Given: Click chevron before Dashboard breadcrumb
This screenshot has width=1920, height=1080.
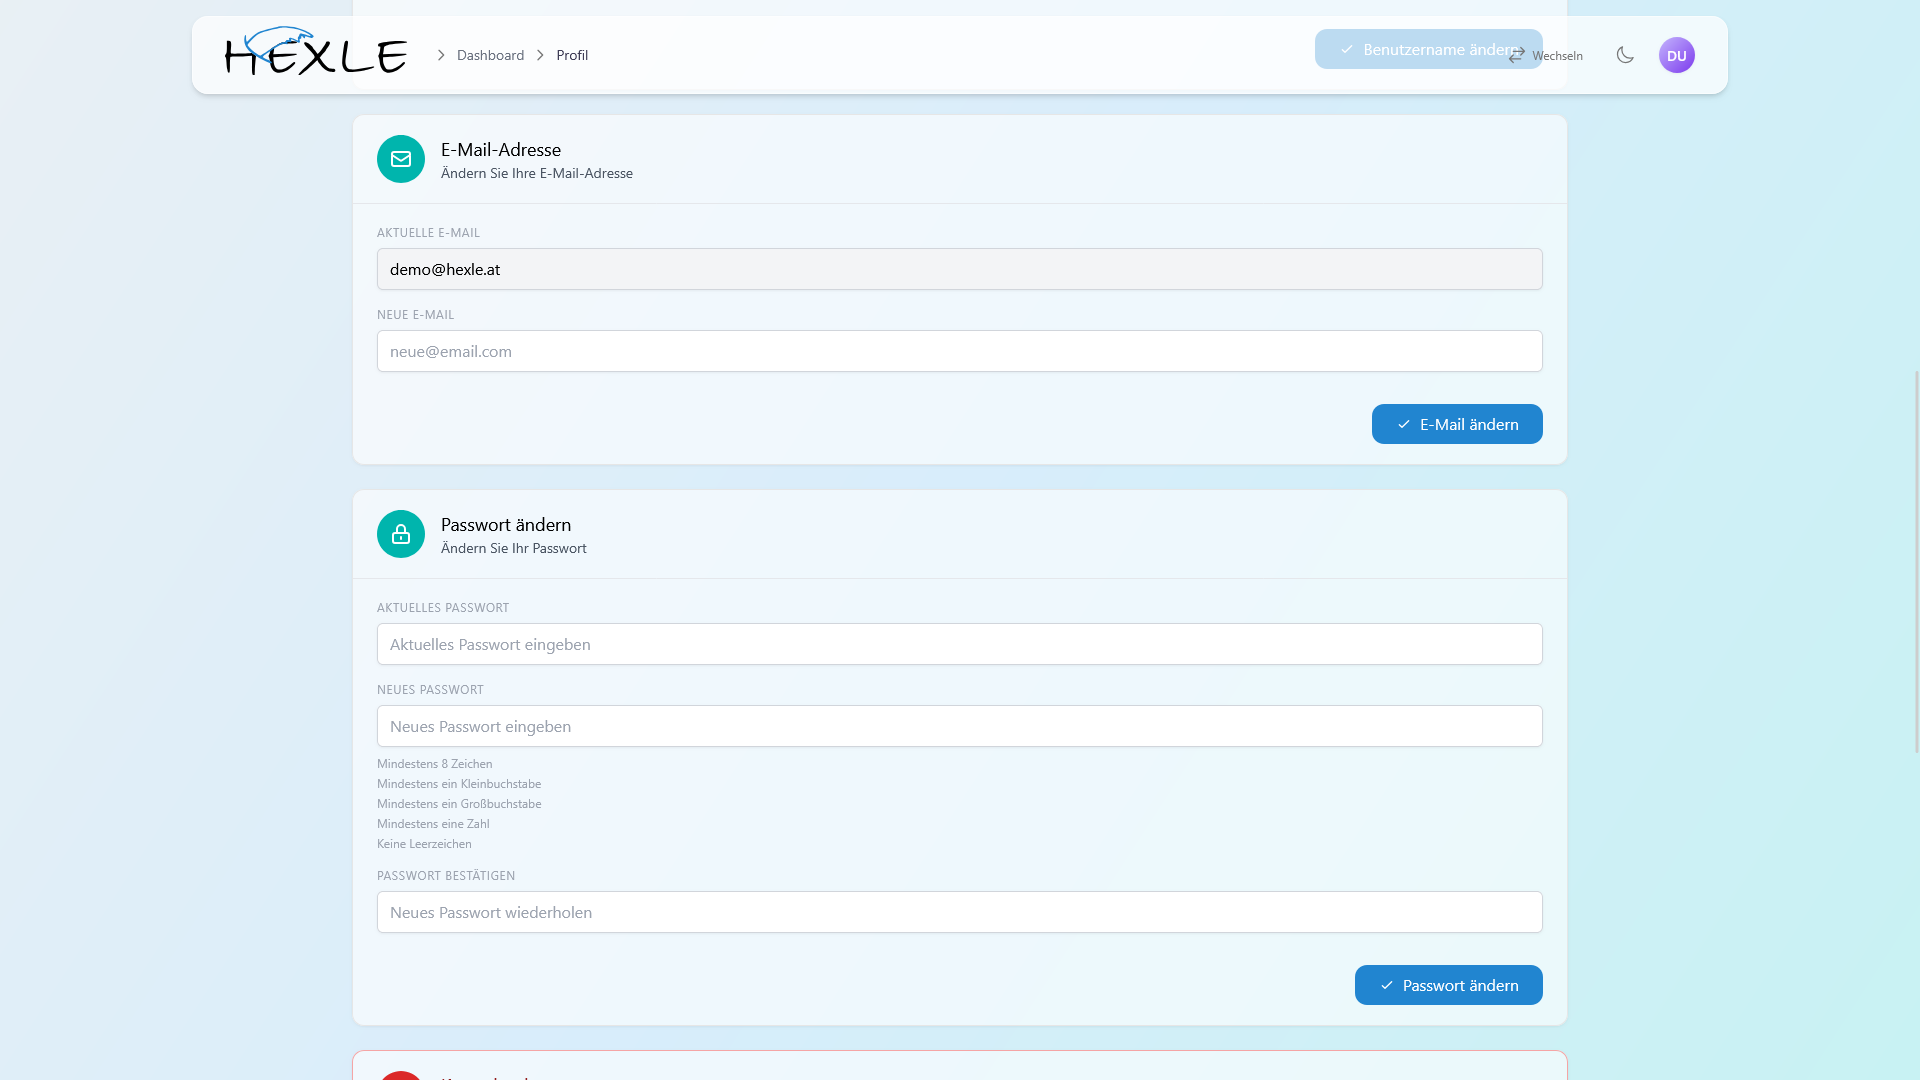Looking at the screenshot, I should [x=441, y=55].
